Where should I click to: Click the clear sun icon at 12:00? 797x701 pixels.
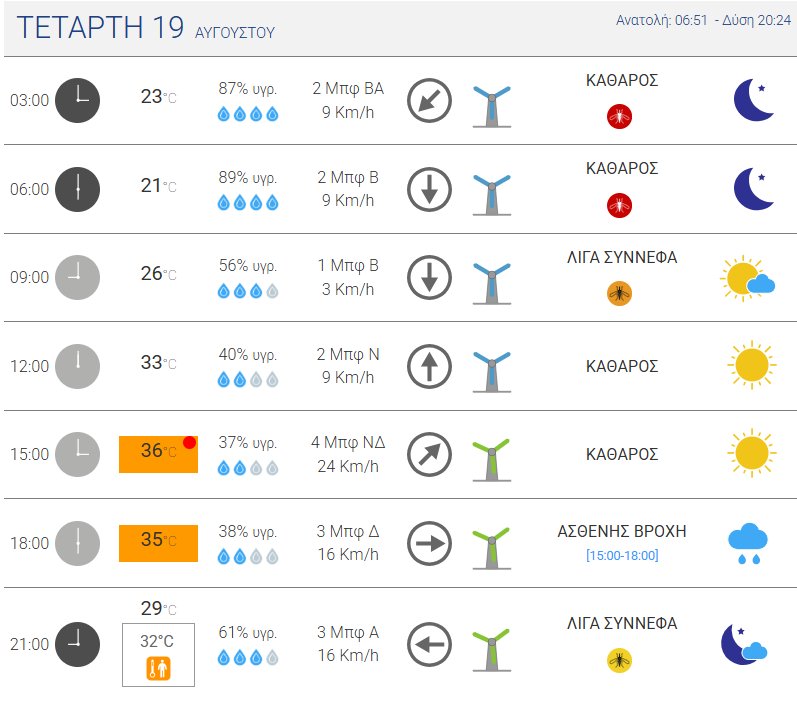pyautogui.click(x=752, y=365)
